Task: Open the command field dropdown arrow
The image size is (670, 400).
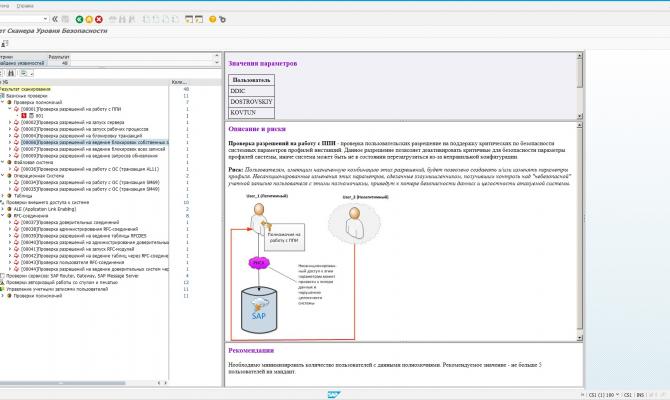Action: pyautogui.click(x=45, y=19)
